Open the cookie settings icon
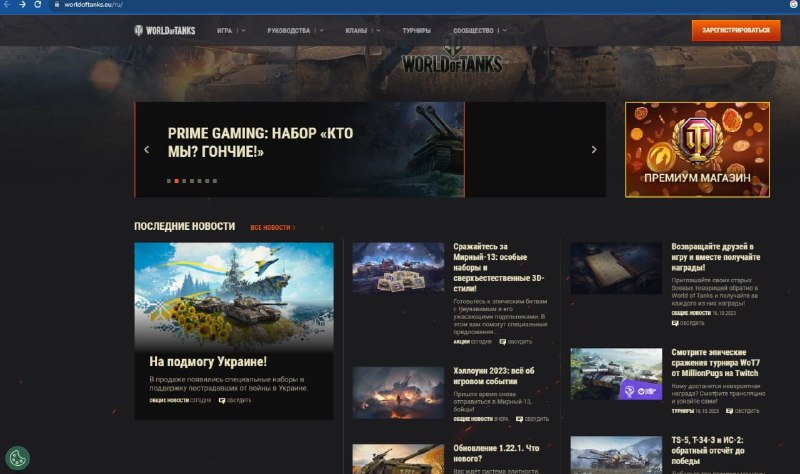This screenshot has width=800, height=474. pyautogui.click(x=18, y=458)
